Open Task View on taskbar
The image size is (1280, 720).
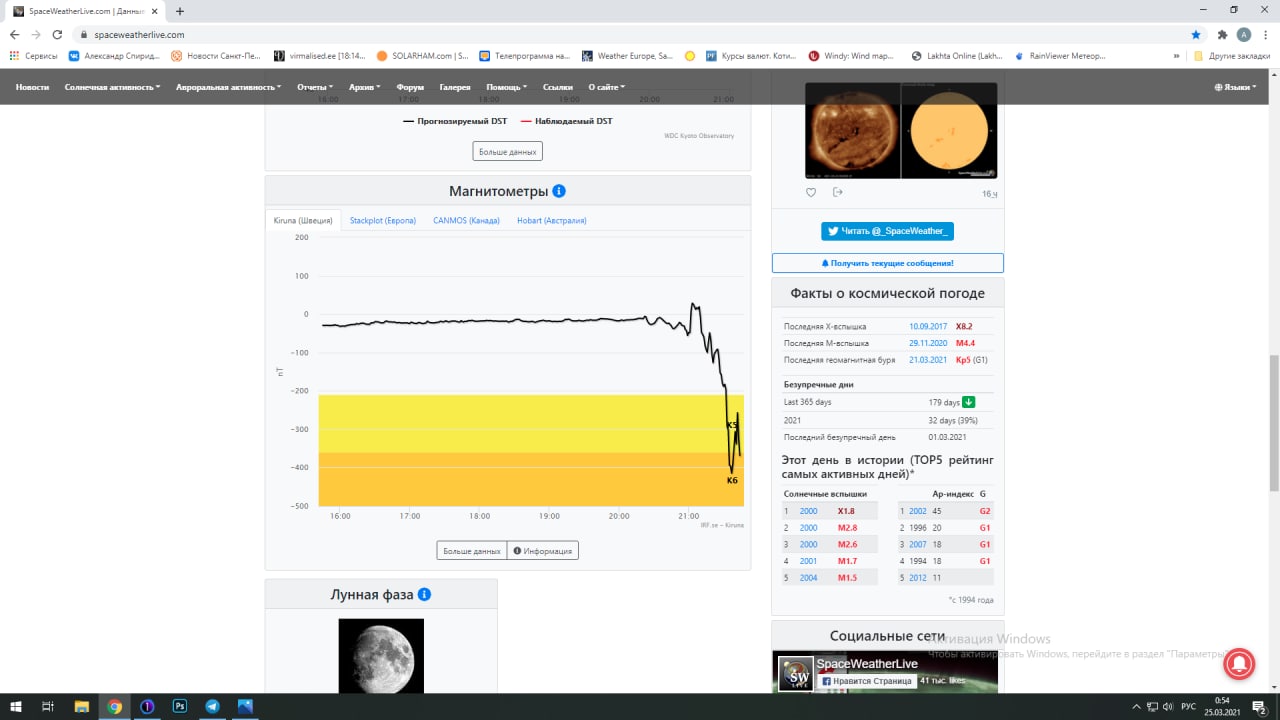pos(48,706)
